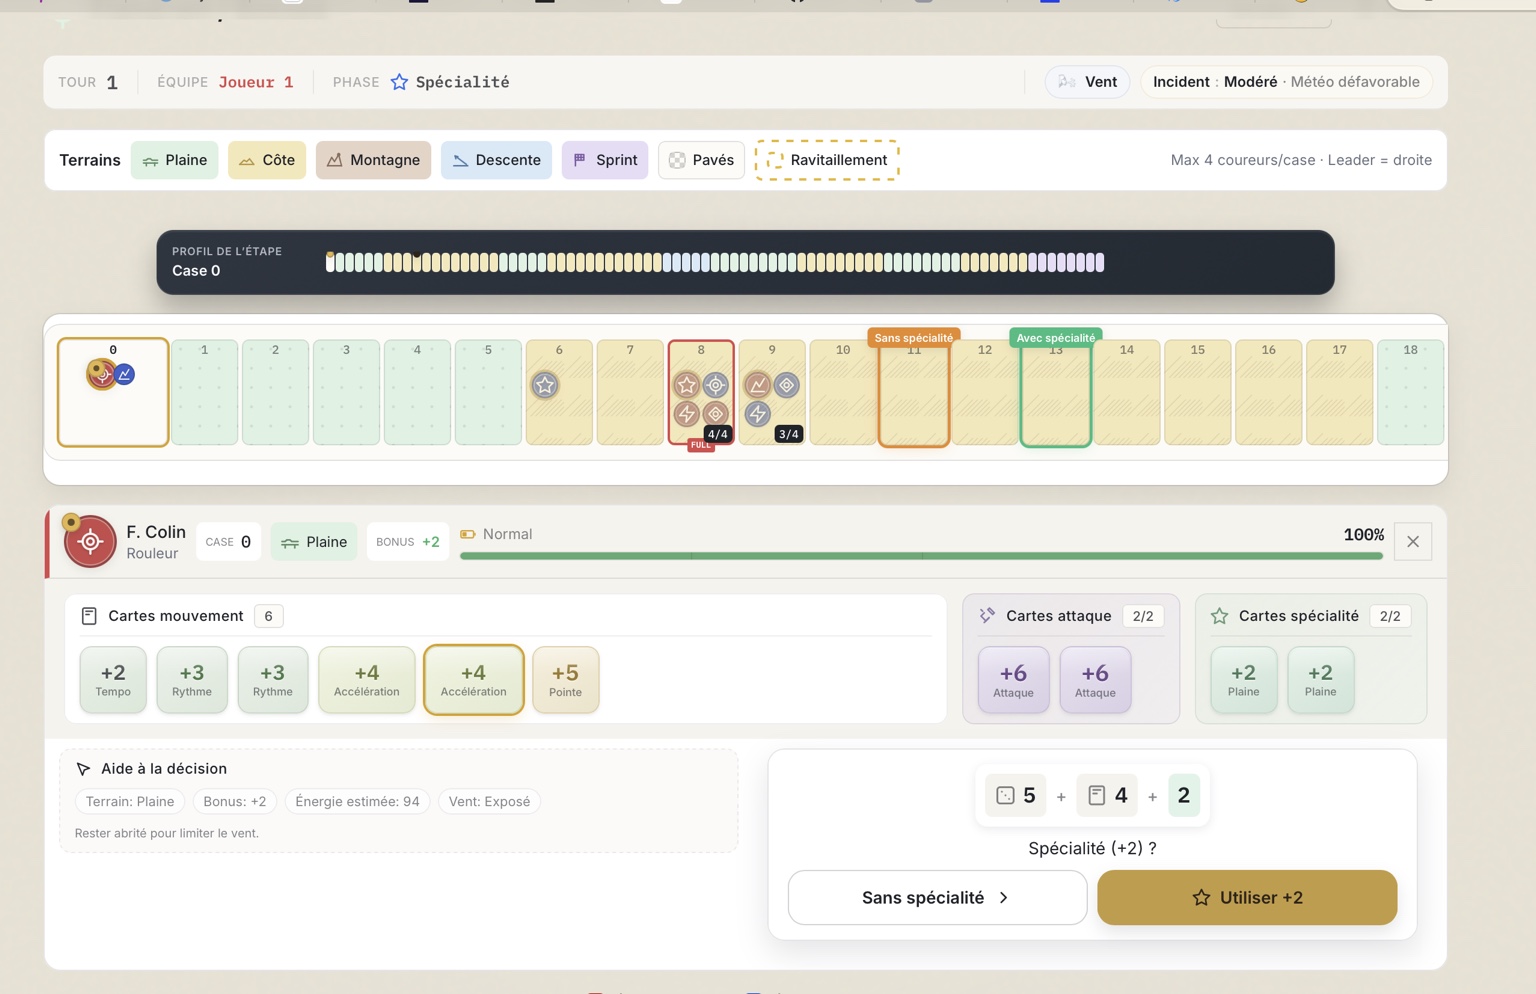Select the Pavés terrain legend chip
The height and width of the screenshot is (994, 1536).
pyautogui.click(x=701, y=160)
